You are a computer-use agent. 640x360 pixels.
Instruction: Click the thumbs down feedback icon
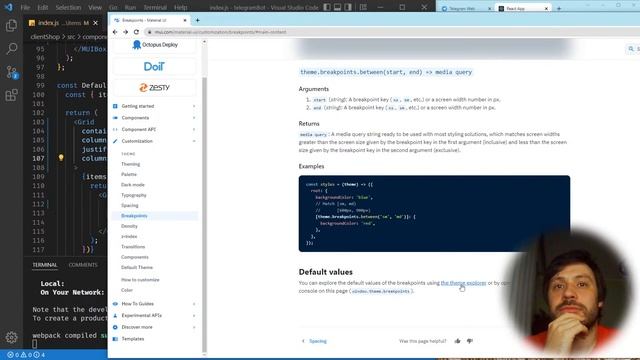pyautogui.click(x=470, y=341)
